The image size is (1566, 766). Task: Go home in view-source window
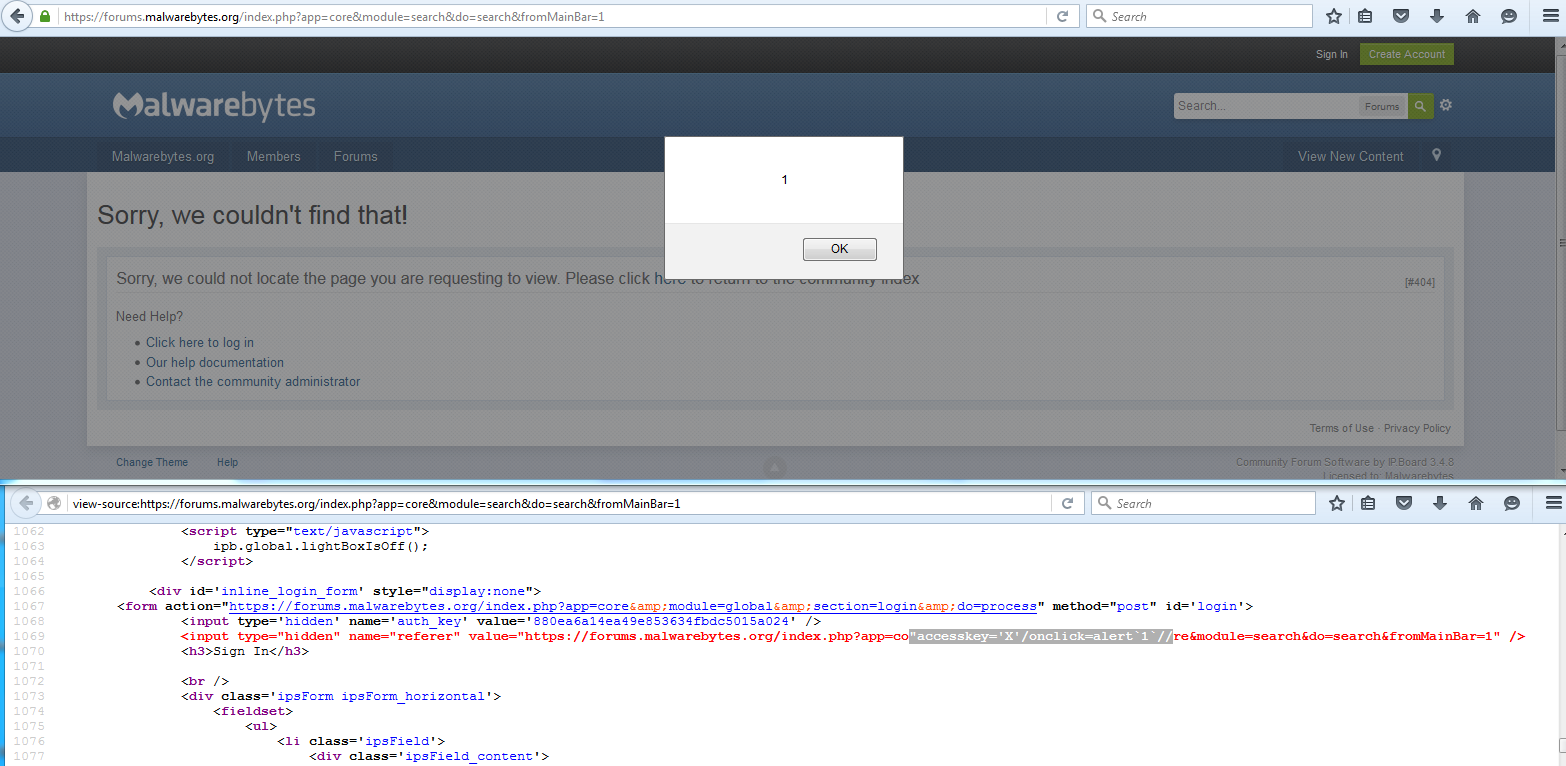click(x=1476, y=503)
